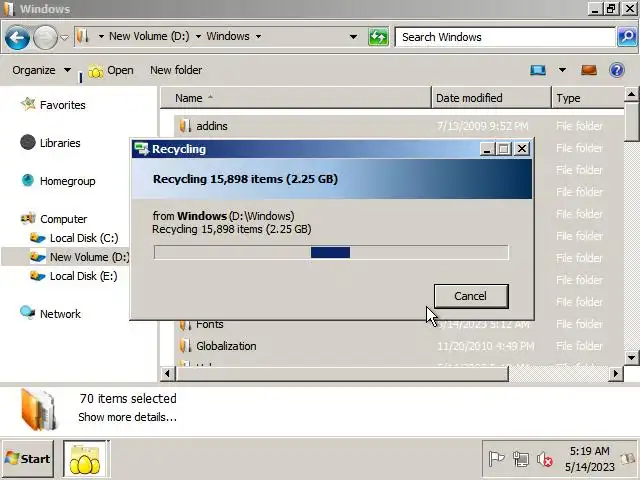Screen dimensions: 640x480
Task: Open Help with the question mark icon
Action: 616,70
